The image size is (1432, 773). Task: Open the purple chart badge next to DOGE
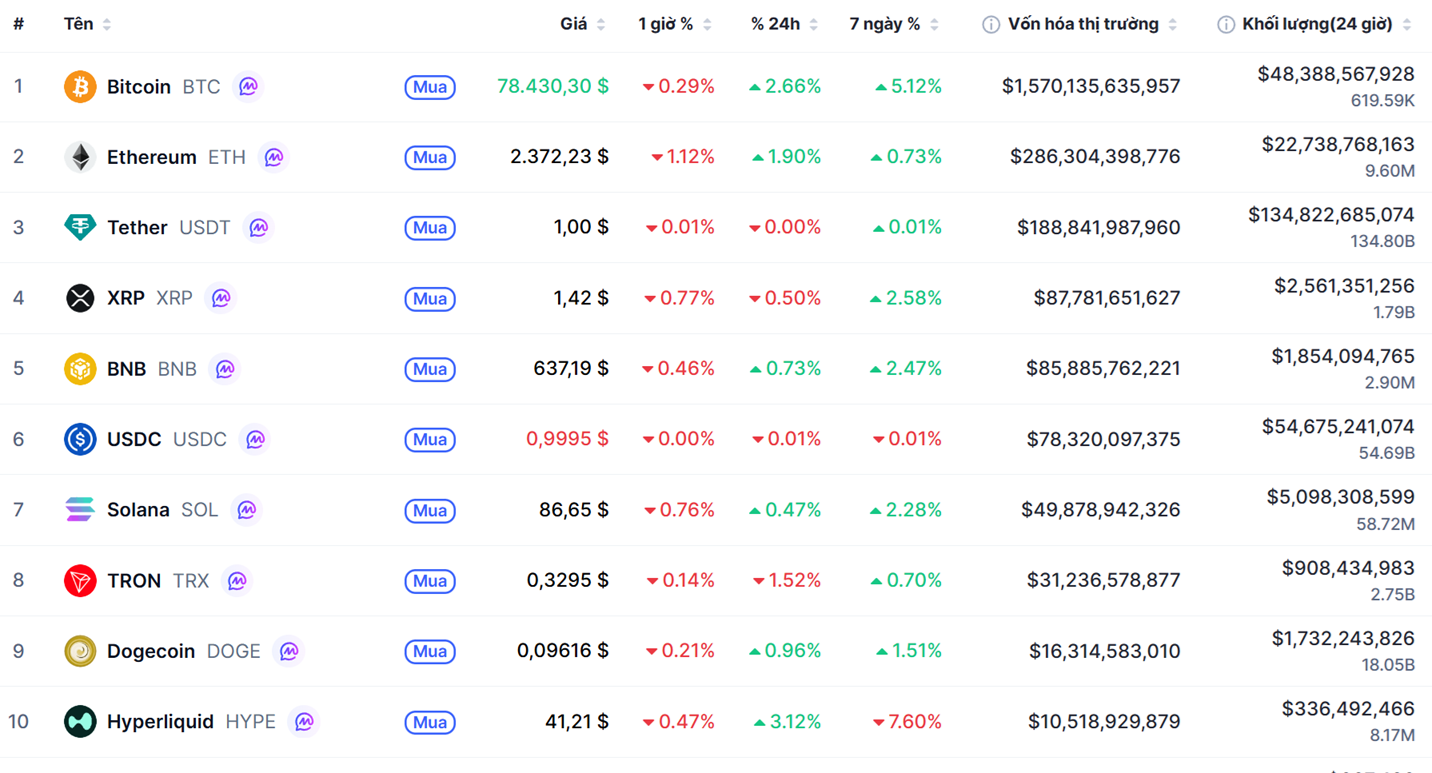point(289,651)
